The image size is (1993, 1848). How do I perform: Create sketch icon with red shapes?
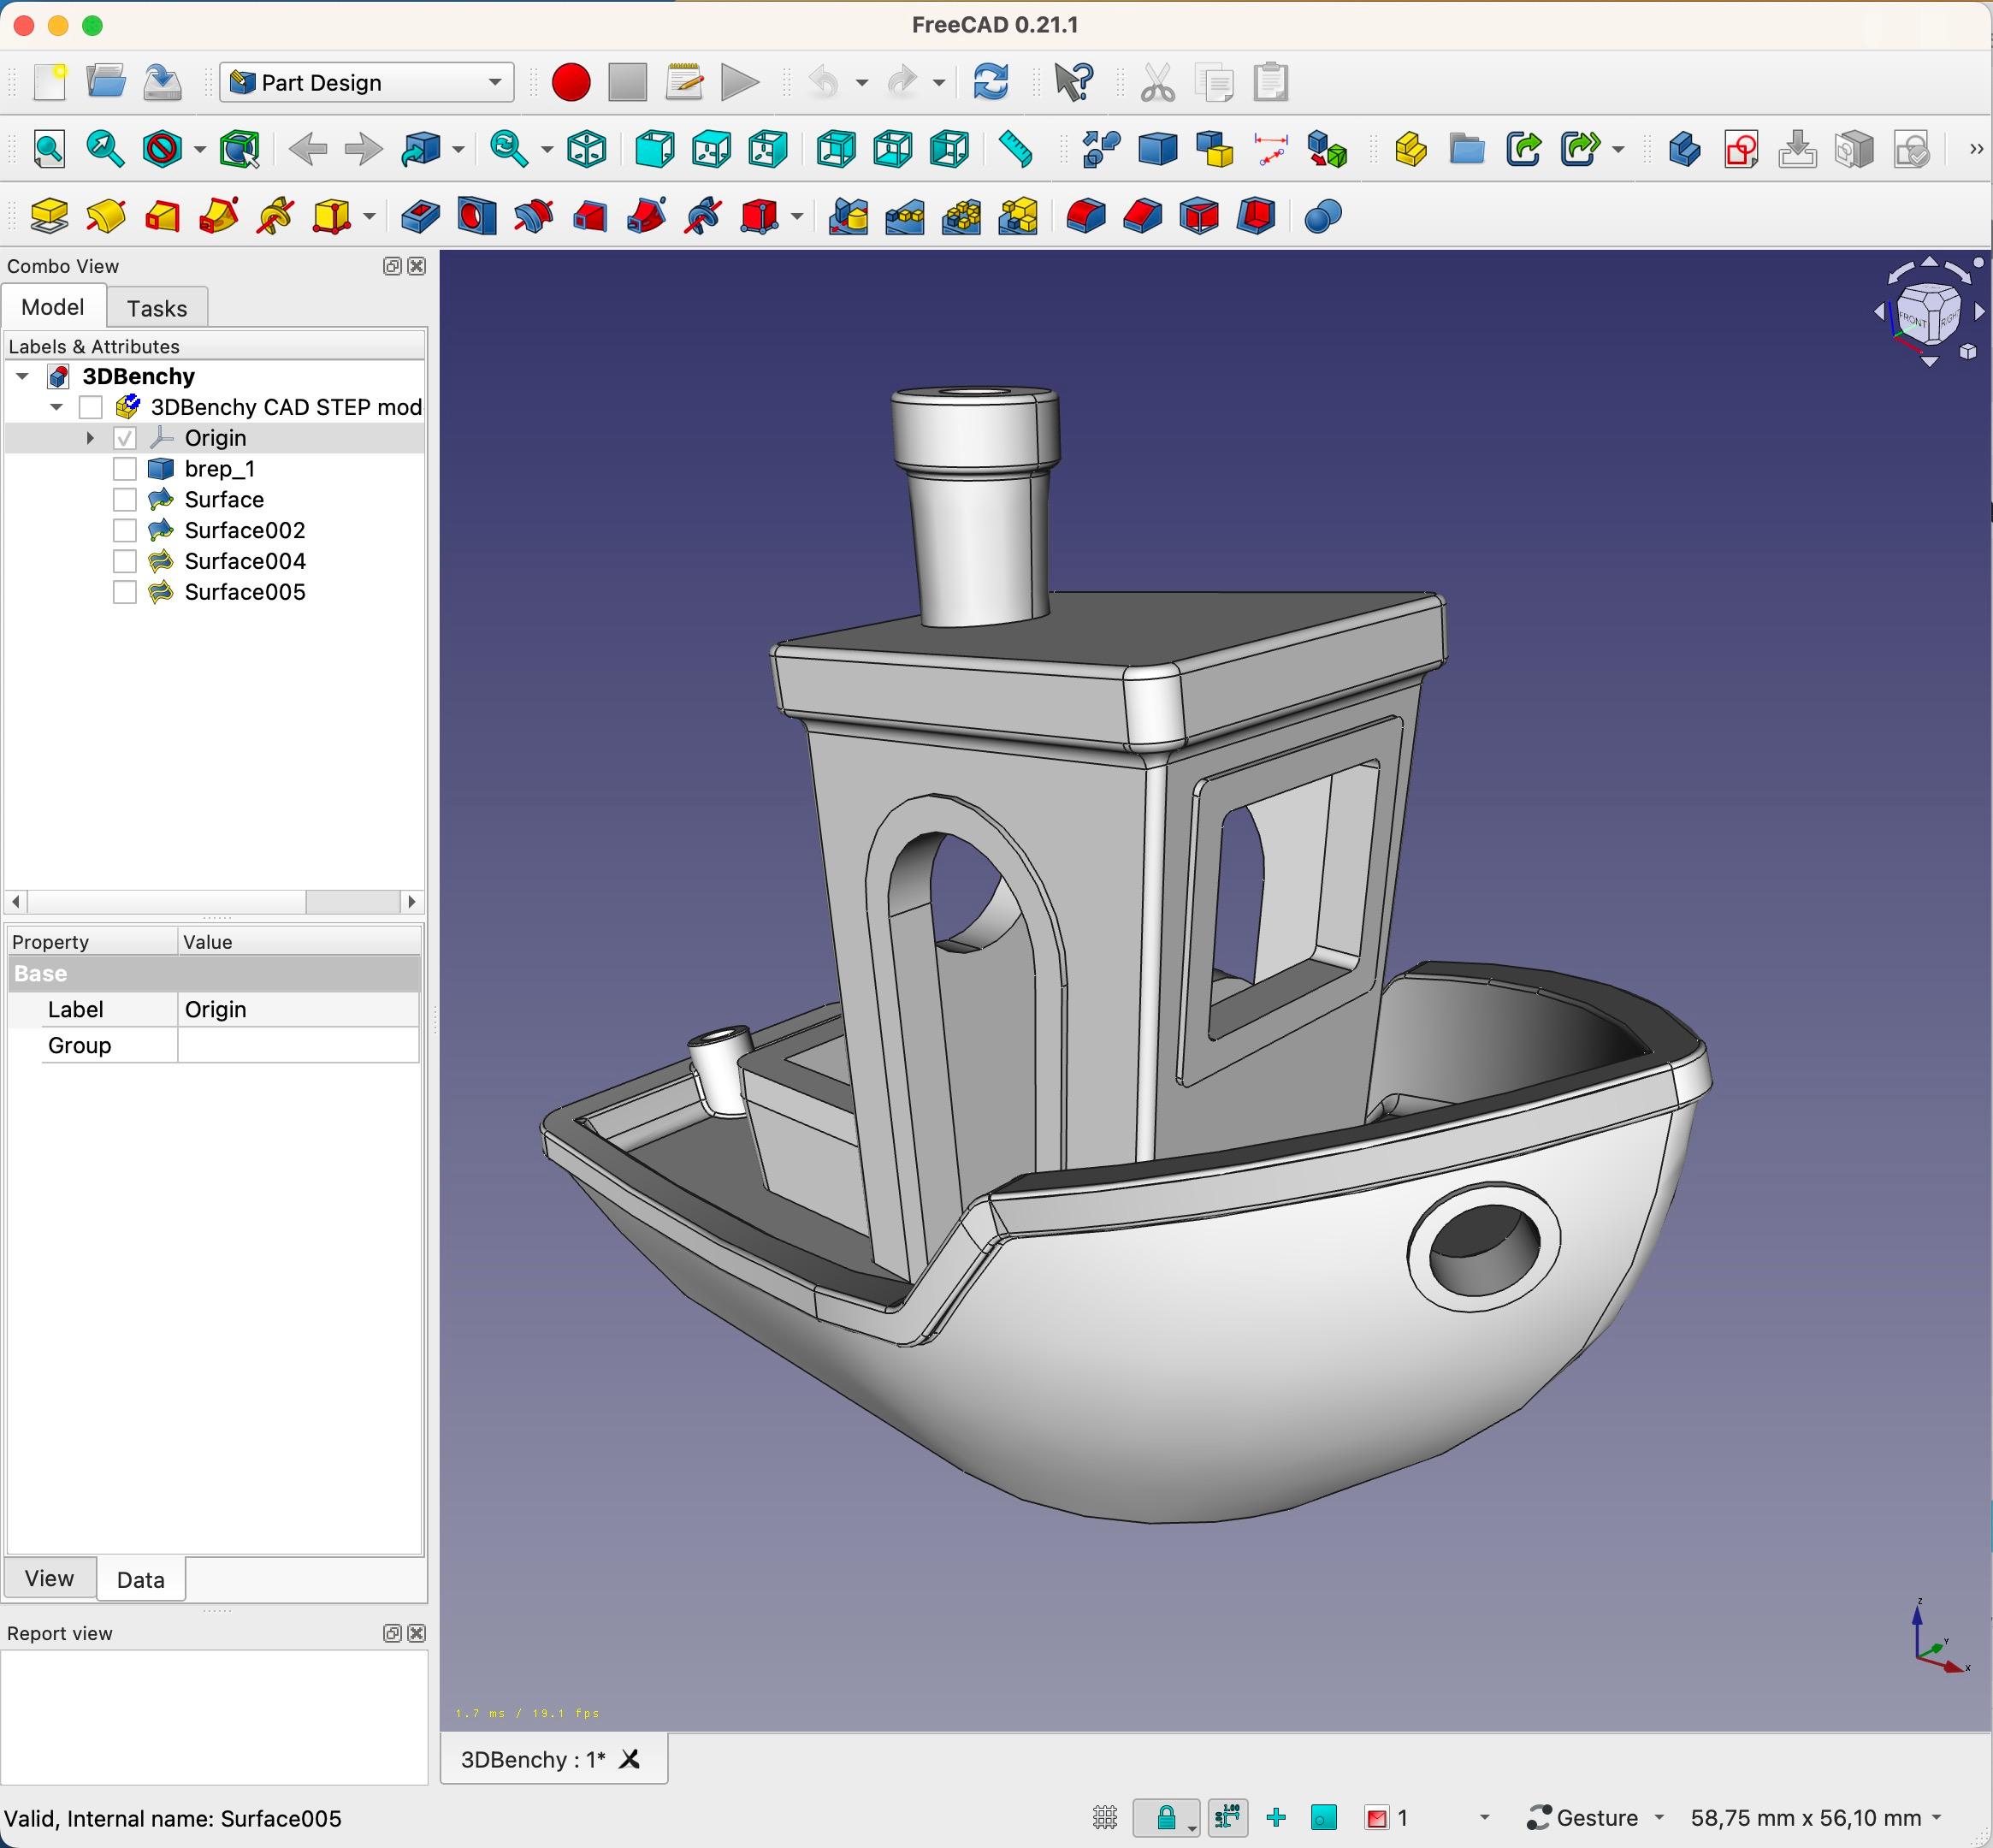(1741, 150)
